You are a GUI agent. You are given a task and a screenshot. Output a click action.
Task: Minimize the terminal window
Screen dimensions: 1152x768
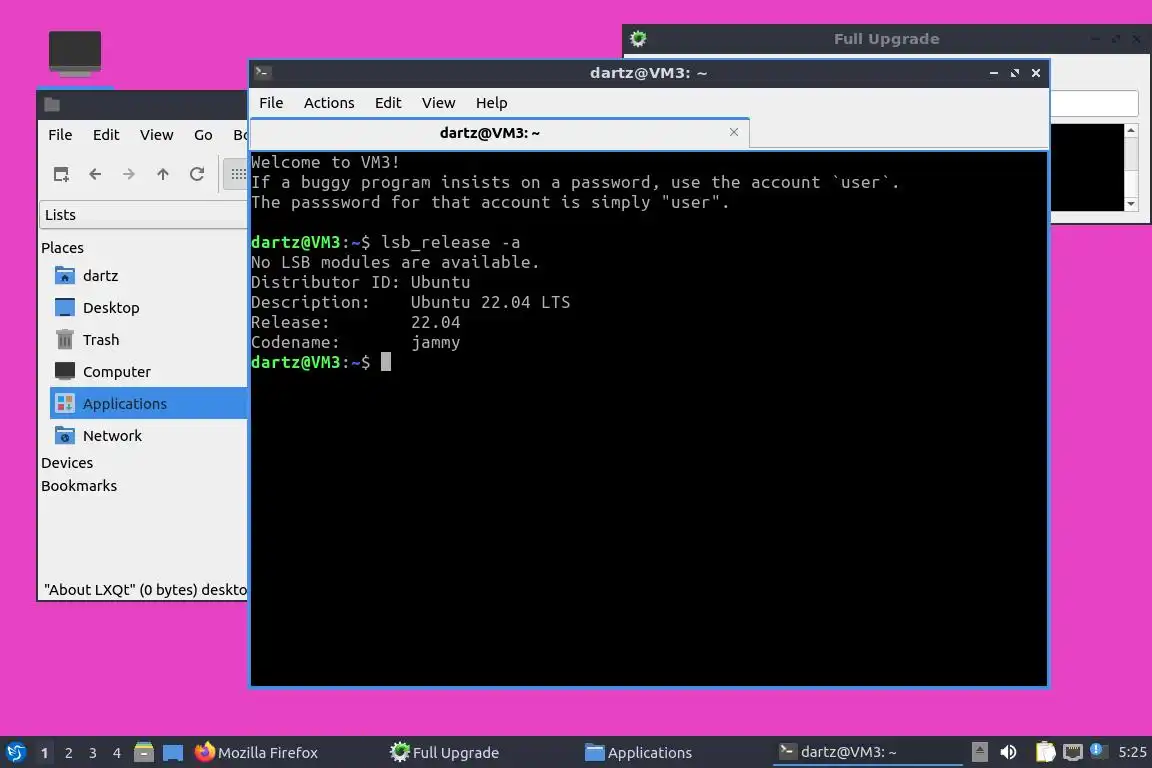pyautogui.click(x=993, y=73)
